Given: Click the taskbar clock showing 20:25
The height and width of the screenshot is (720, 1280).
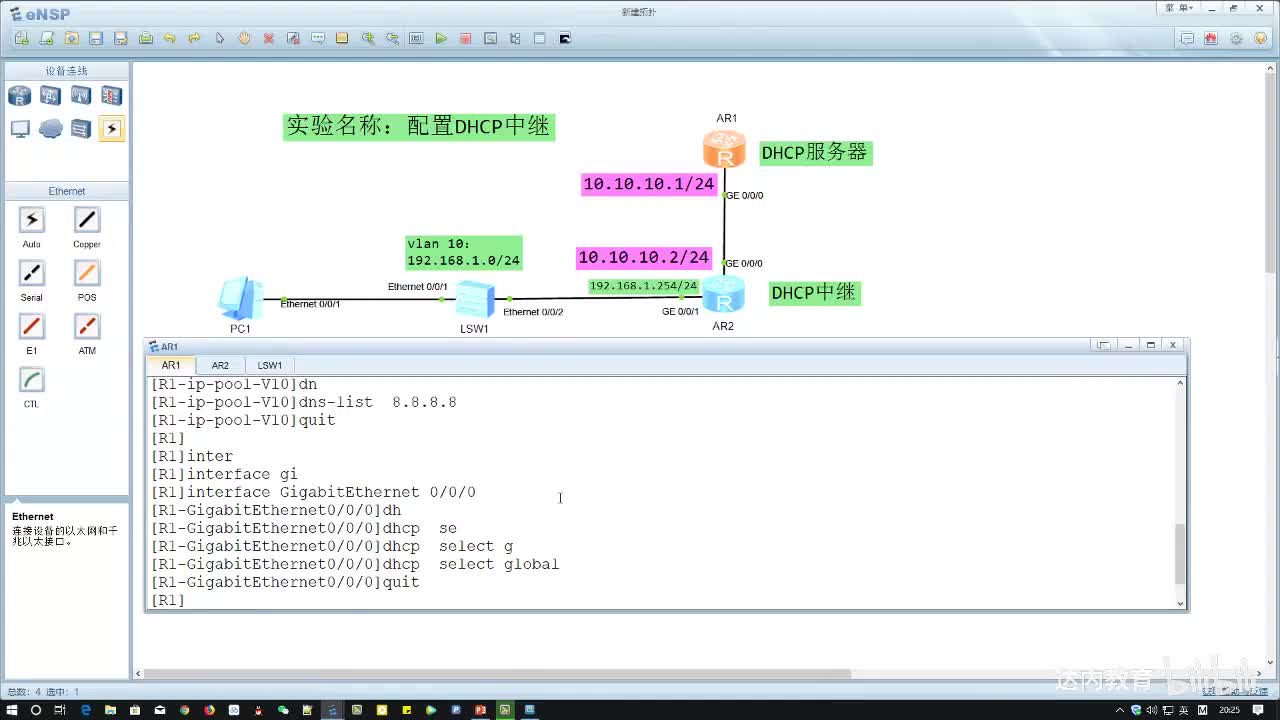Looking at the screenshot, I should (1229, 710).
